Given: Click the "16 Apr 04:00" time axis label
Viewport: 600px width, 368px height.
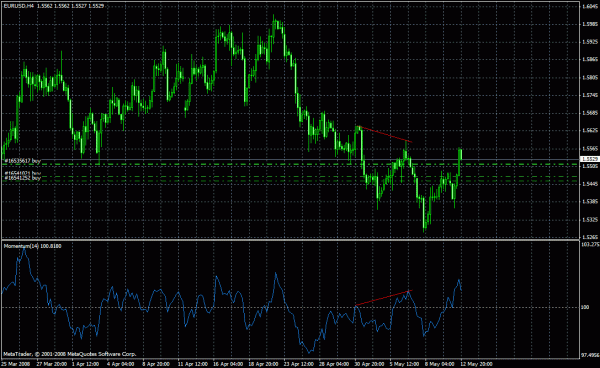Looking at the screenshot, I should coord(228,364).
